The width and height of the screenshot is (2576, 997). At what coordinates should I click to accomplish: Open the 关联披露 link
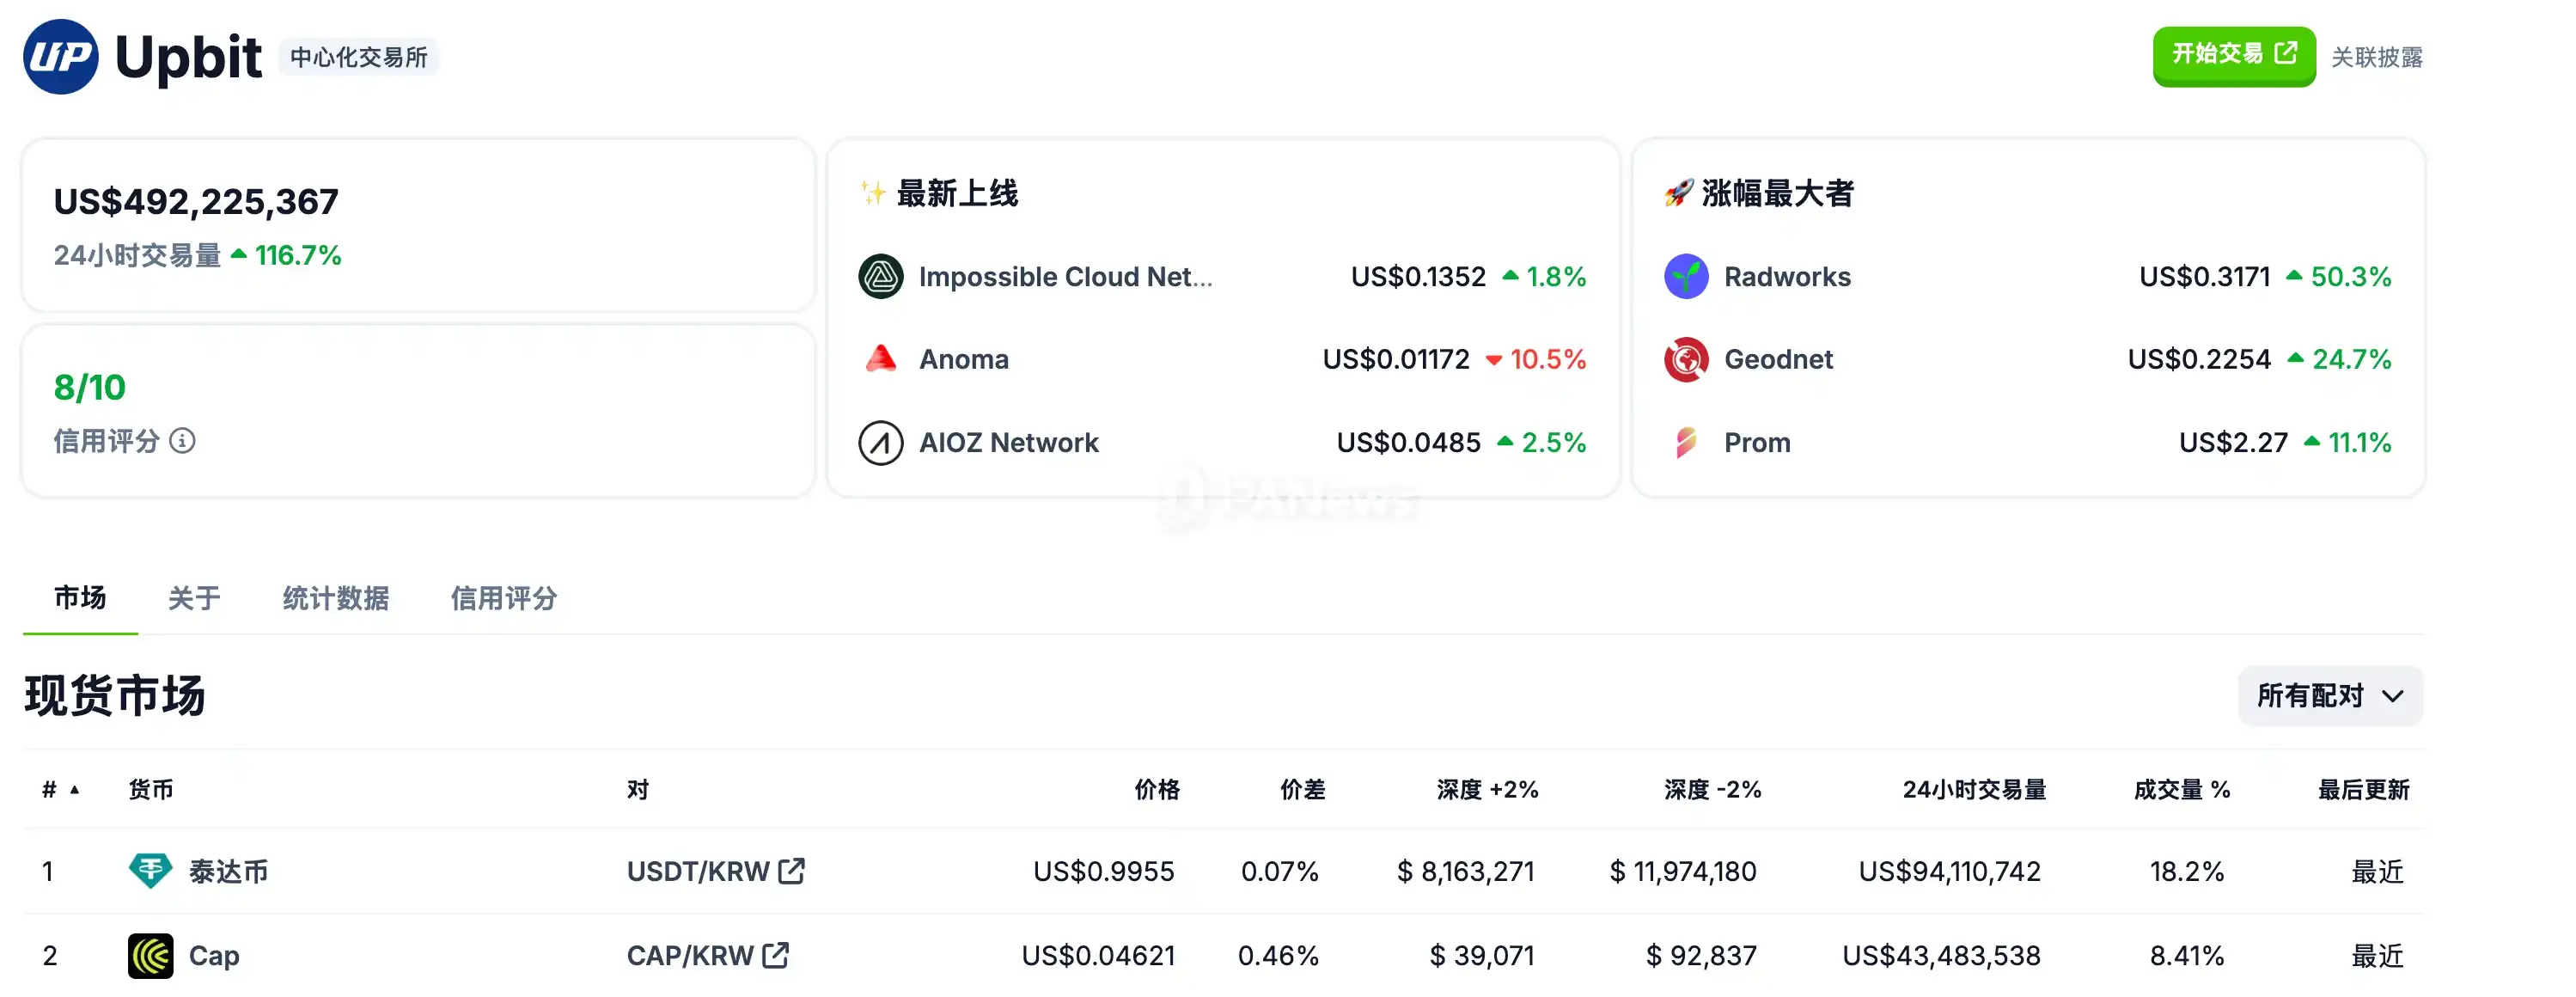click(2377, 57)
